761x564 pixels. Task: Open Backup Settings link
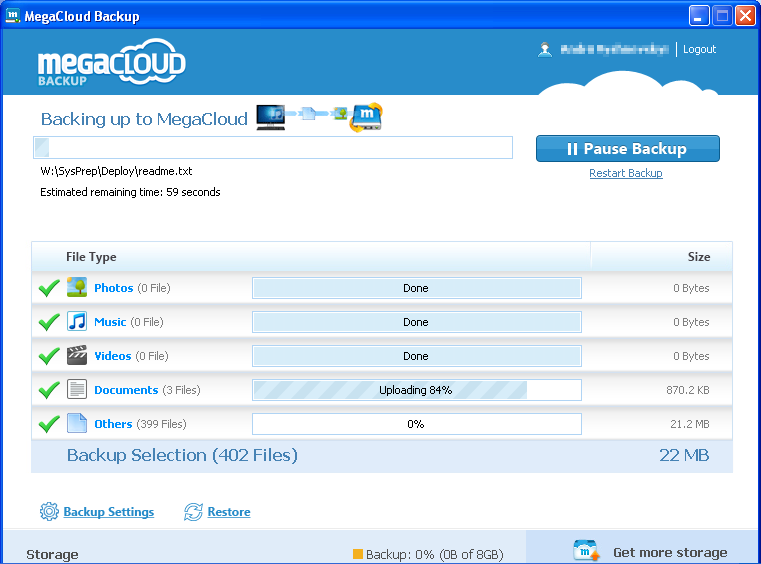[109, 512]
